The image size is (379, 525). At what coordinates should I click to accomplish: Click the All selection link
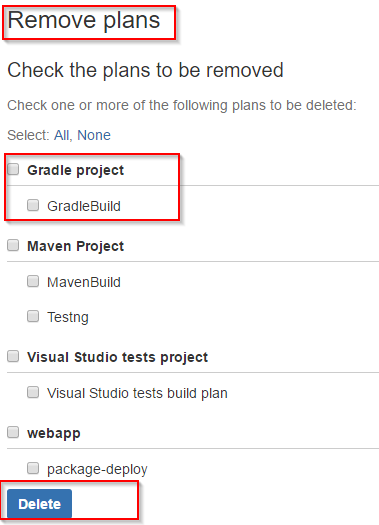tap(62, 135)
